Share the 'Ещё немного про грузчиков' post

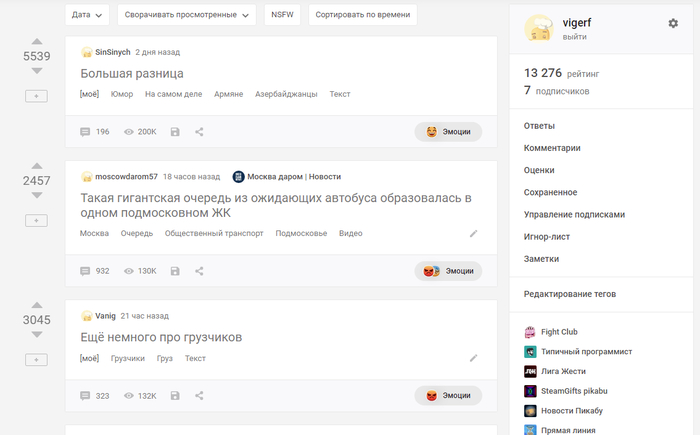point(199,395)
